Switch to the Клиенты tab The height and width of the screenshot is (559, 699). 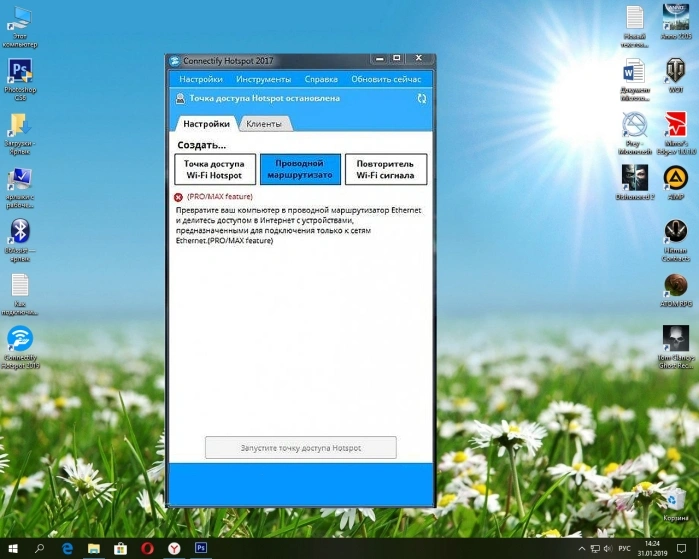(x=264, y=124)
